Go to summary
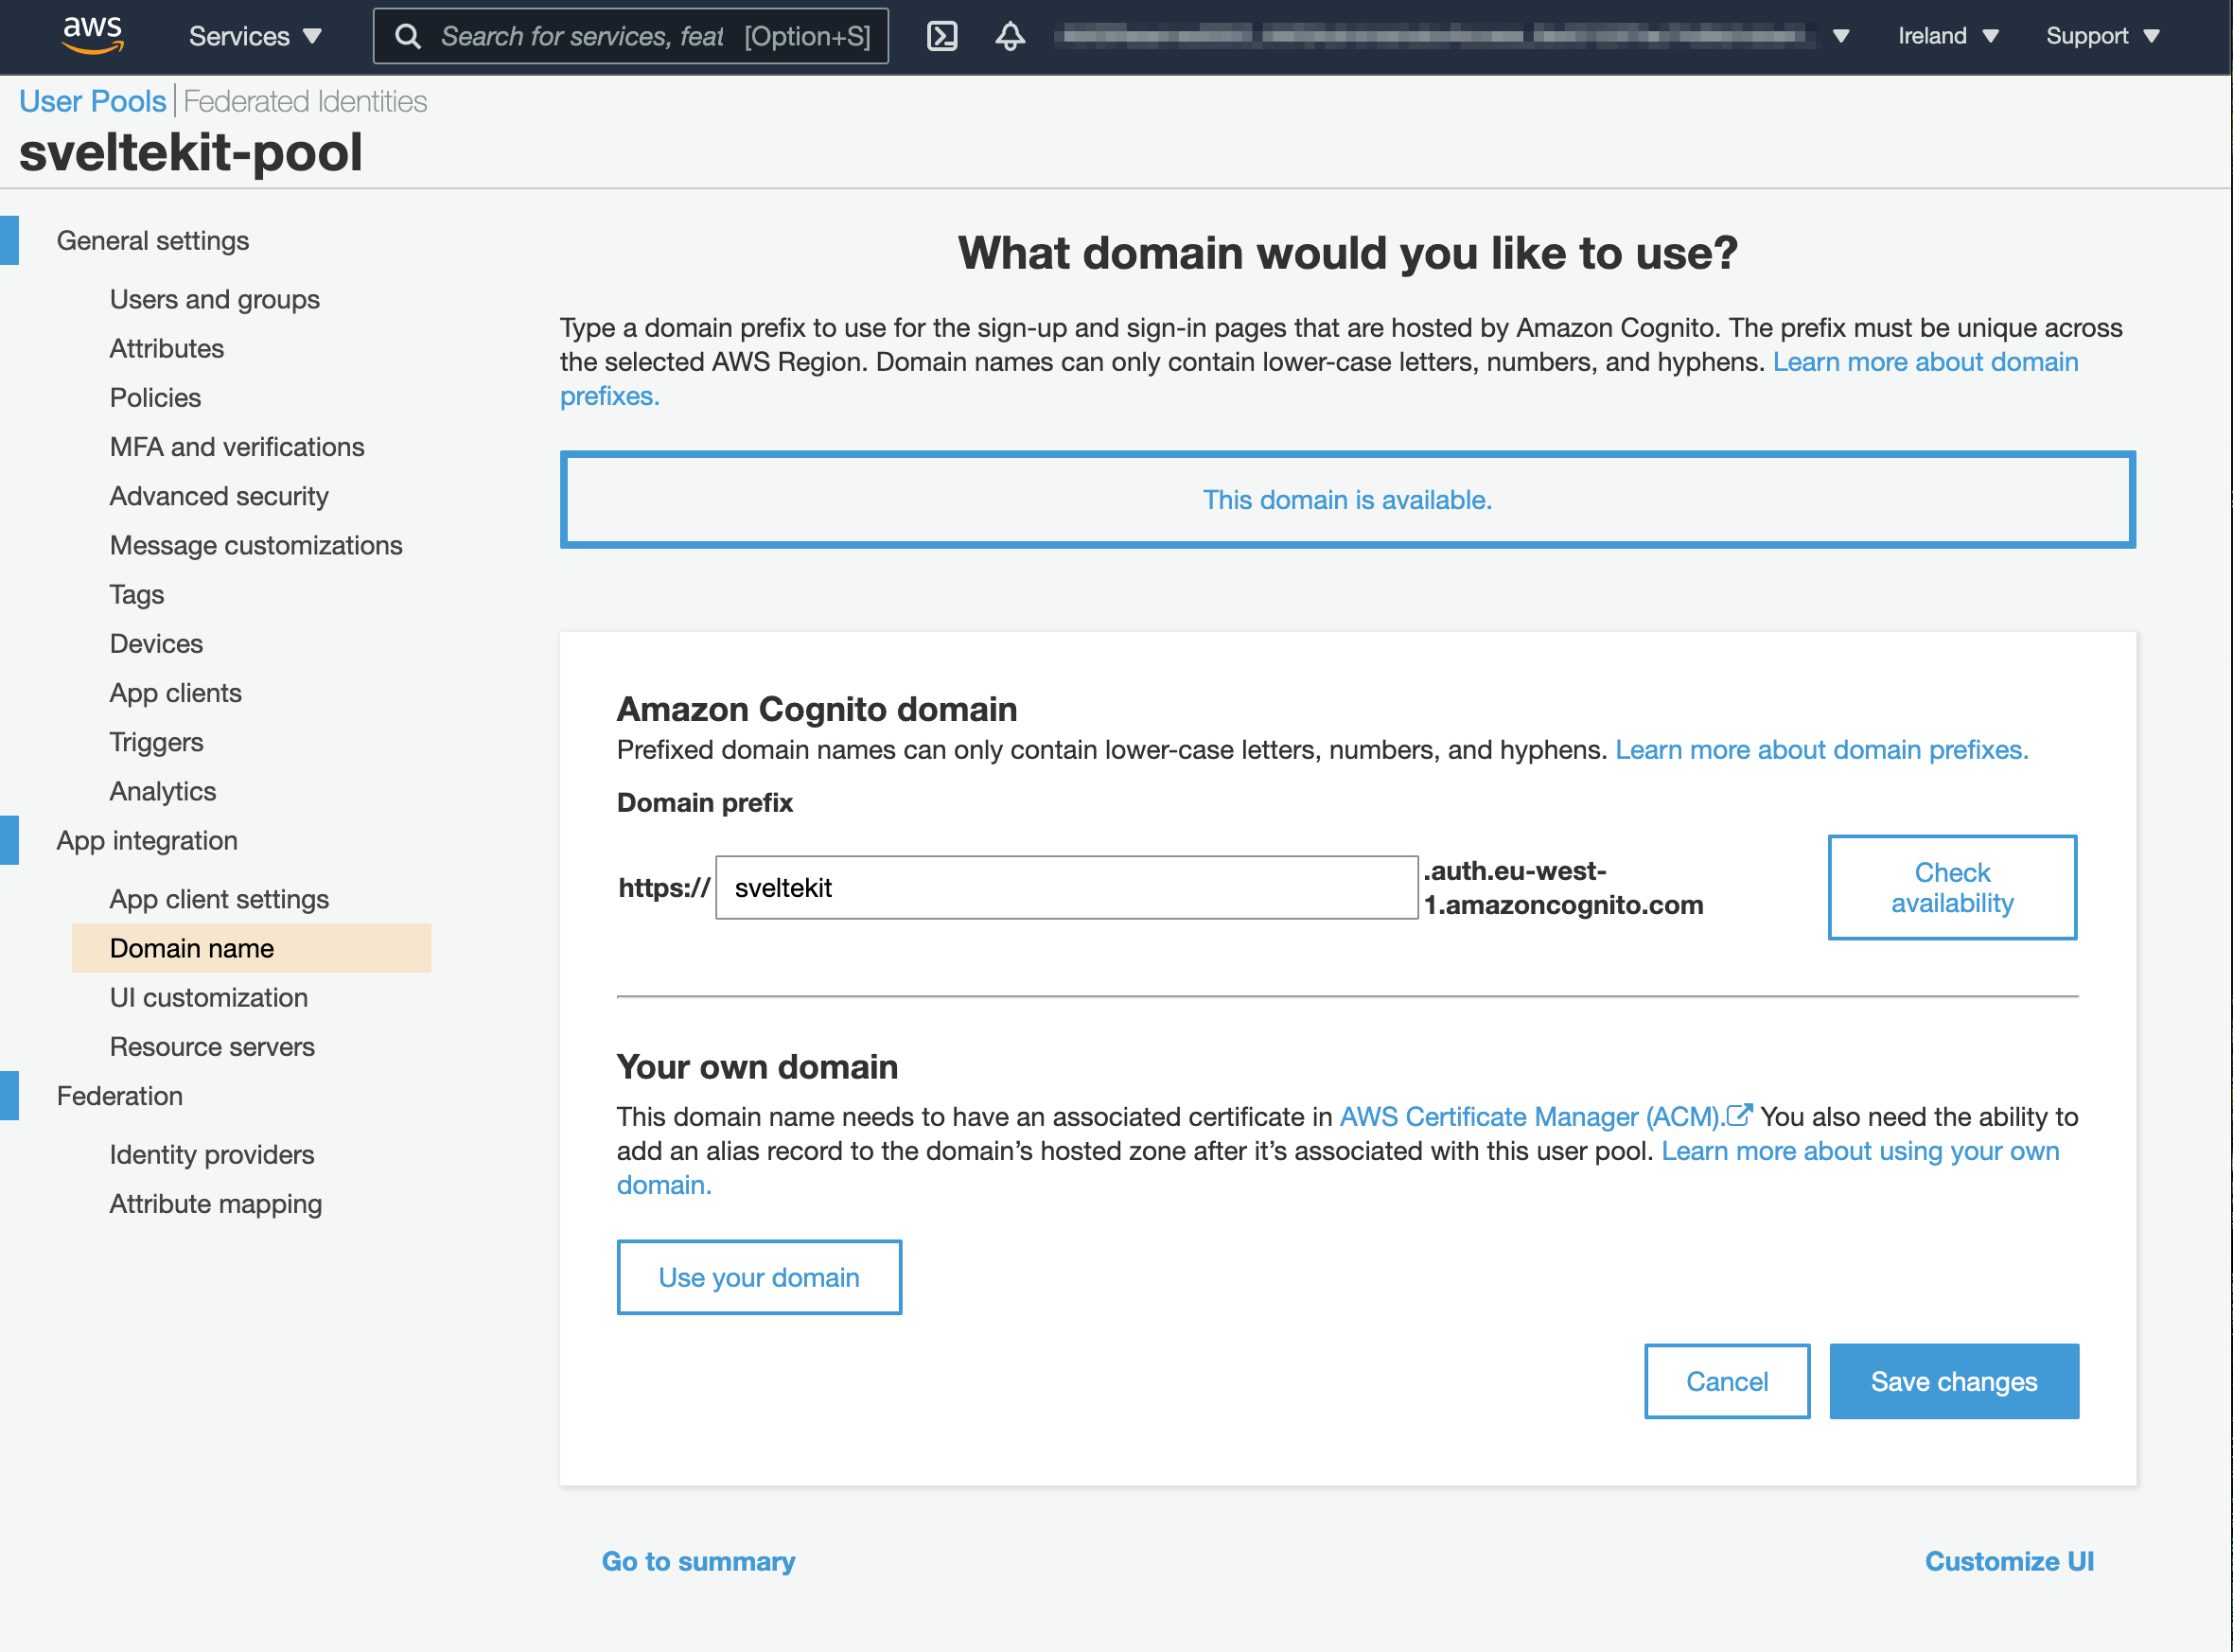Viewport: 2233px width, 1652px height. coord(698,1561)
